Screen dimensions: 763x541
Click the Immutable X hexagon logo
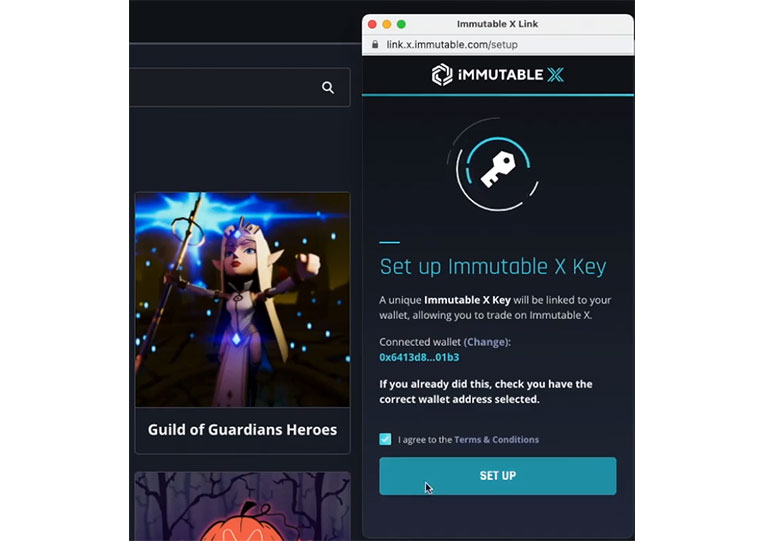[442, 75]
